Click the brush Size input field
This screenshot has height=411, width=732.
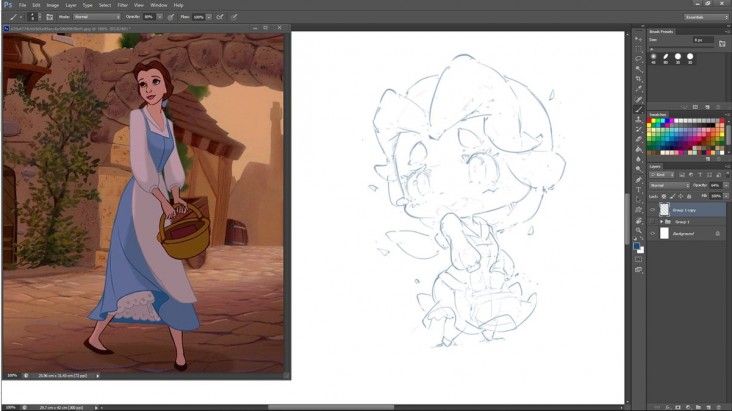click(x=703, y=40)
